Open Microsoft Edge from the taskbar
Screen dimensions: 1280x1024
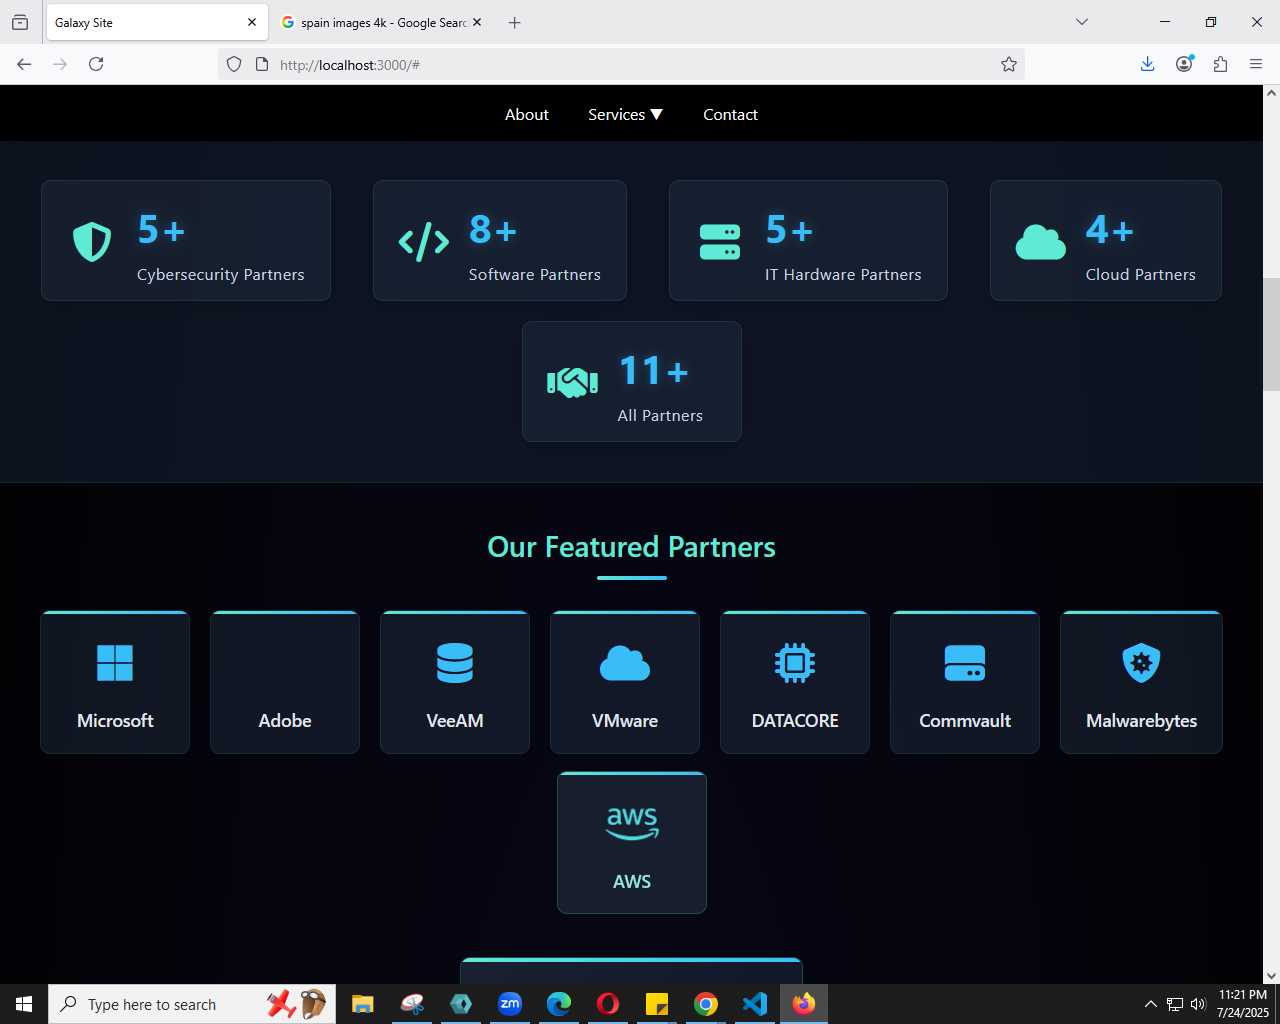point(559,1004)
